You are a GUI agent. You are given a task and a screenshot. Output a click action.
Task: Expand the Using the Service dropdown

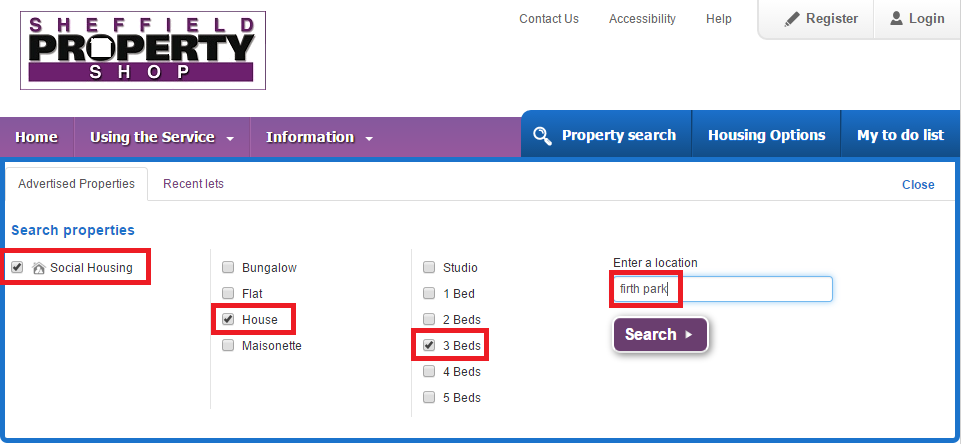pos(162,137)
